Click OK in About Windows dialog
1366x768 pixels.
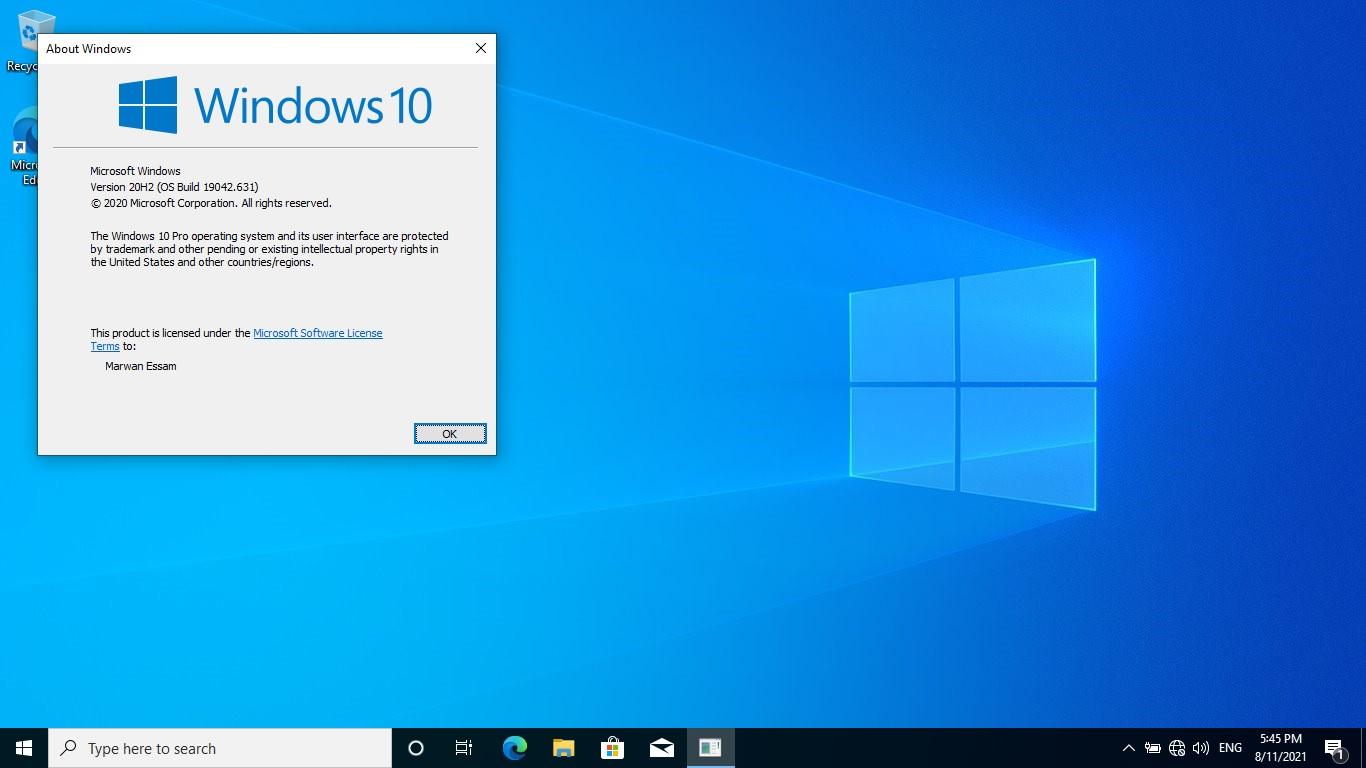click(x=450, y=433)
